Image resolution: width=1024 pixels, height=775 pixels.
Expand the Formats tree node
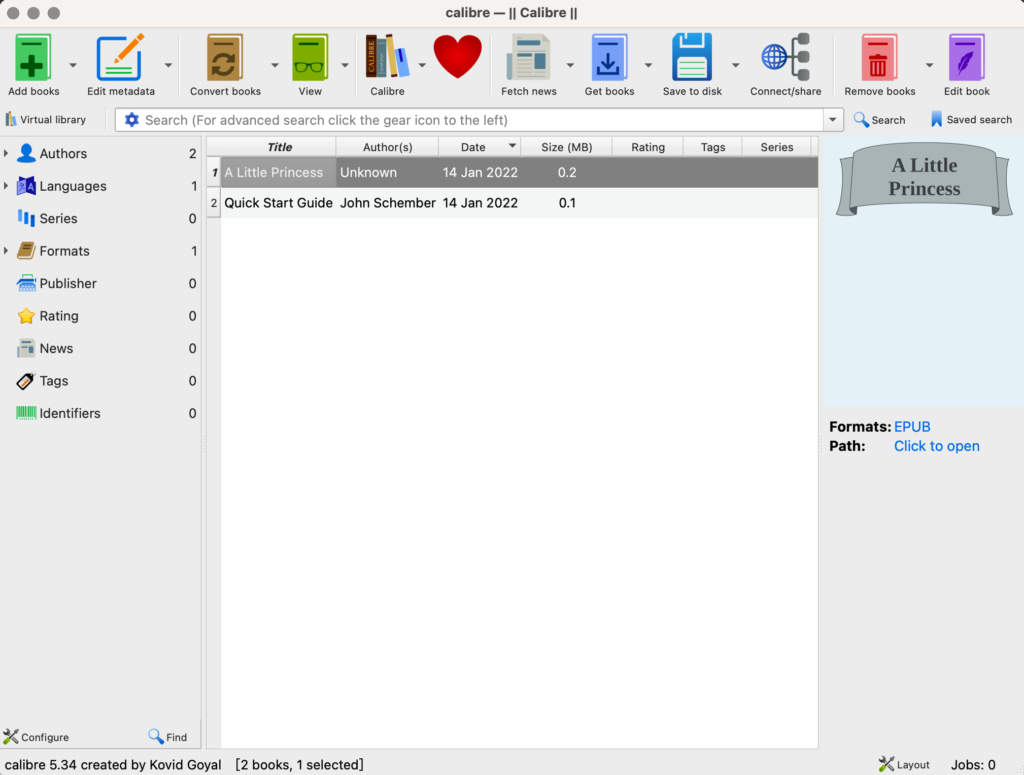coord(6,251)
